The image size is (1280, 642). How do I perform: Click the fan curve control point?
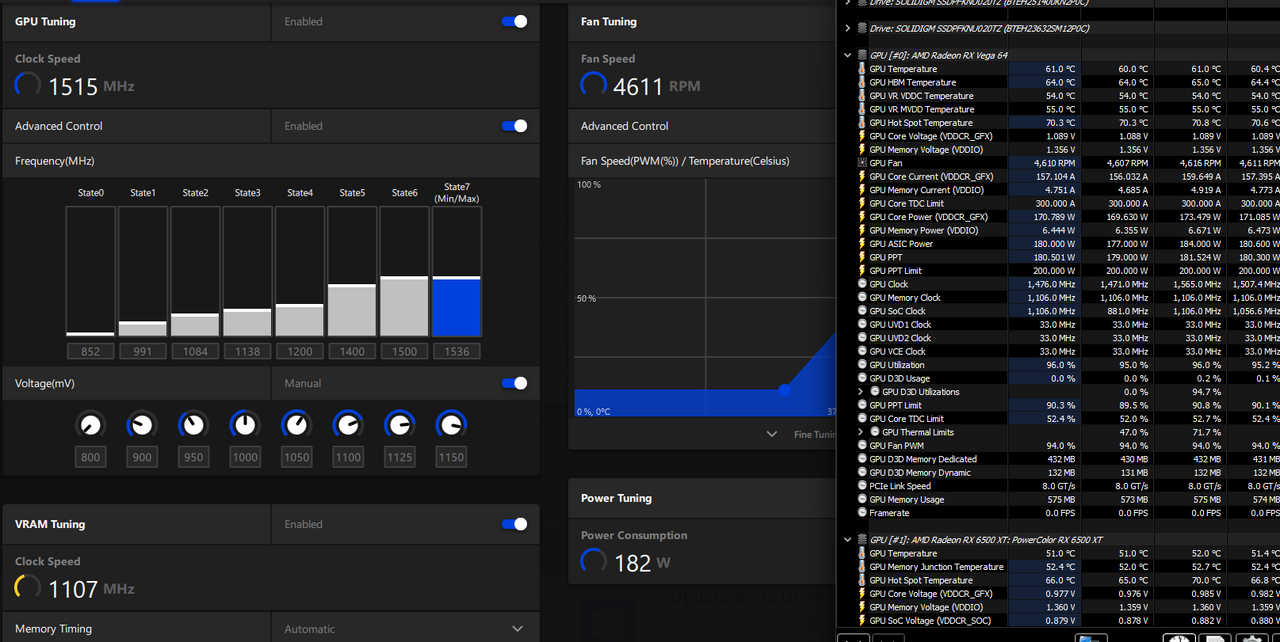pos(784,390)
